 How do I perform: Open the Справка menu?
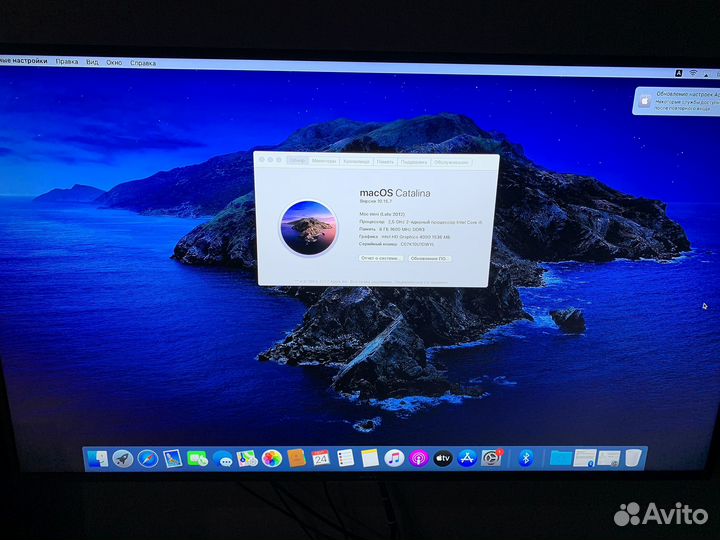pos(143,63)
